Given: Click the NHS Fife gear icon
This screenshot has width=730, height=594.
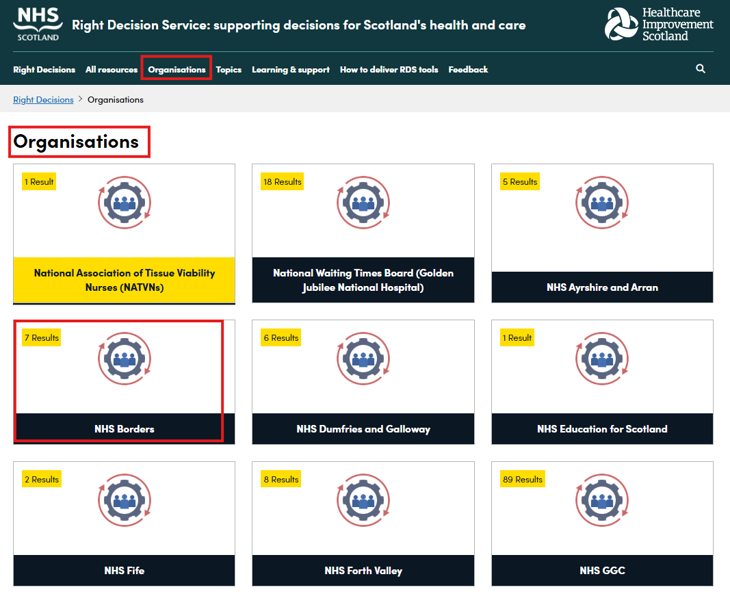Looking at the screenshot, I should tap(124, 500).
